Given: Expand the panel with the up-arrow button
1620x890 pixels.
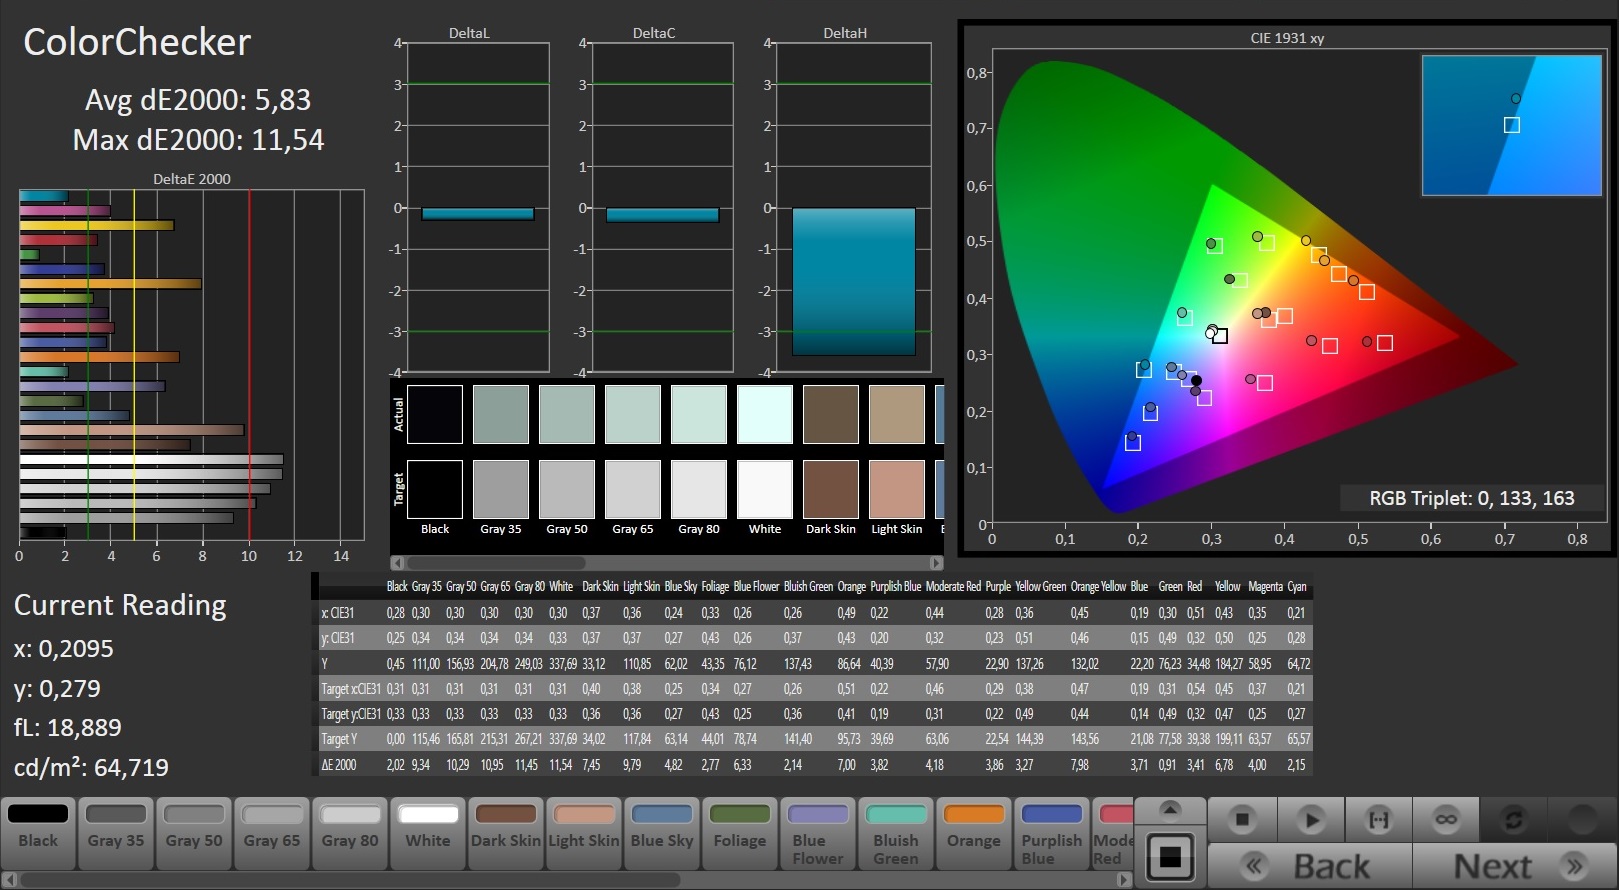Looking at the screenshot, I should (x=1170, y=809).
